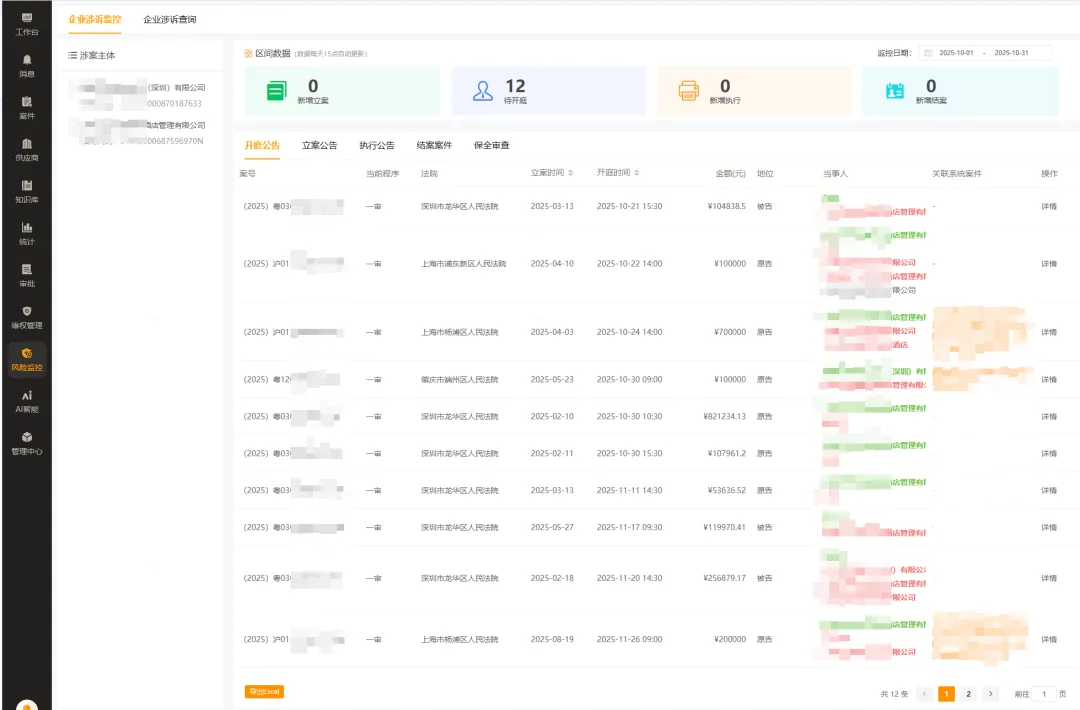Go to 案件 cases section
The image size is (1080, 710).
pos(26,108)
